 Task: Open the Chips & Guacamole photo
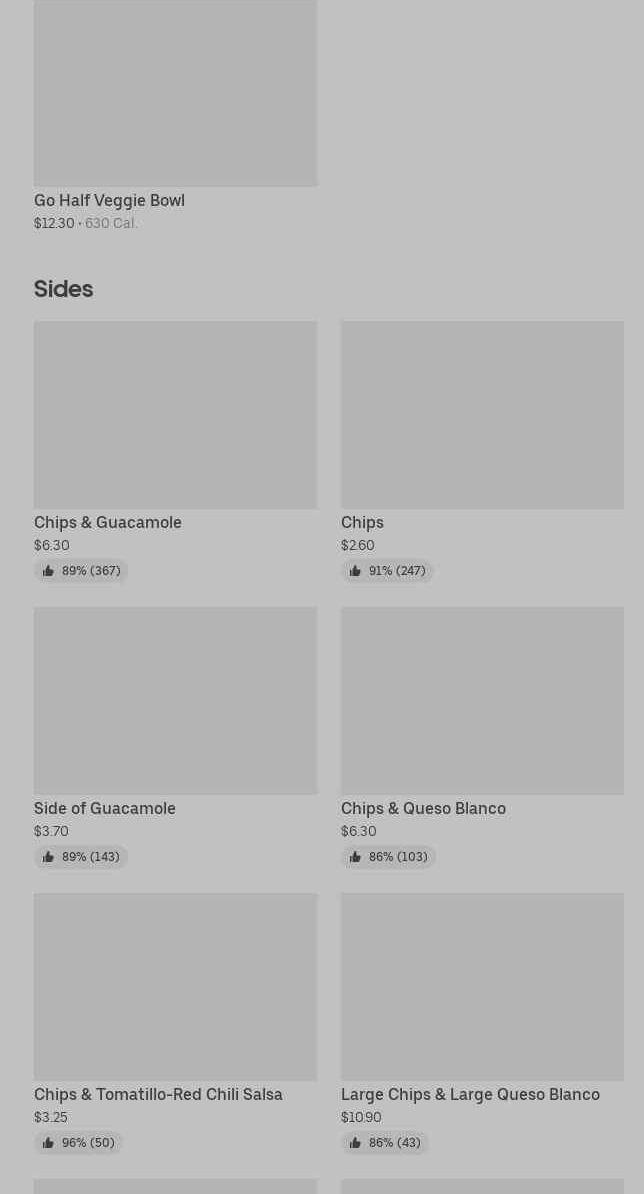click(175, 414)
